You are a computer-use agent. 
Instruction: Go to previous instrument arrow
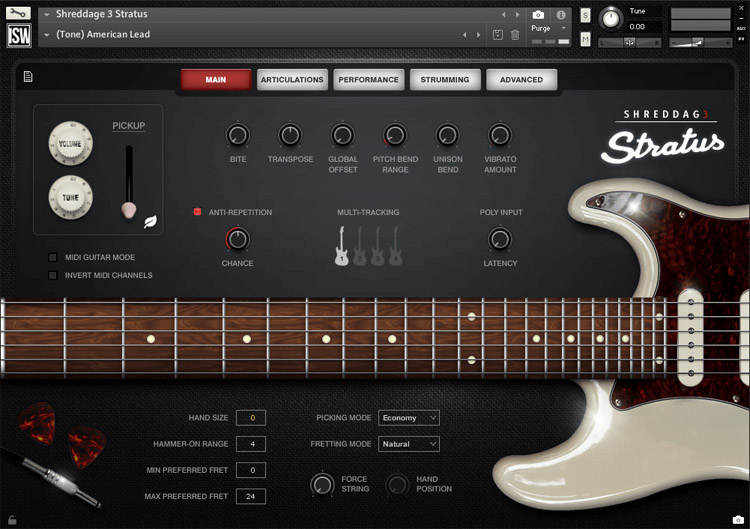tap(504, 15)
